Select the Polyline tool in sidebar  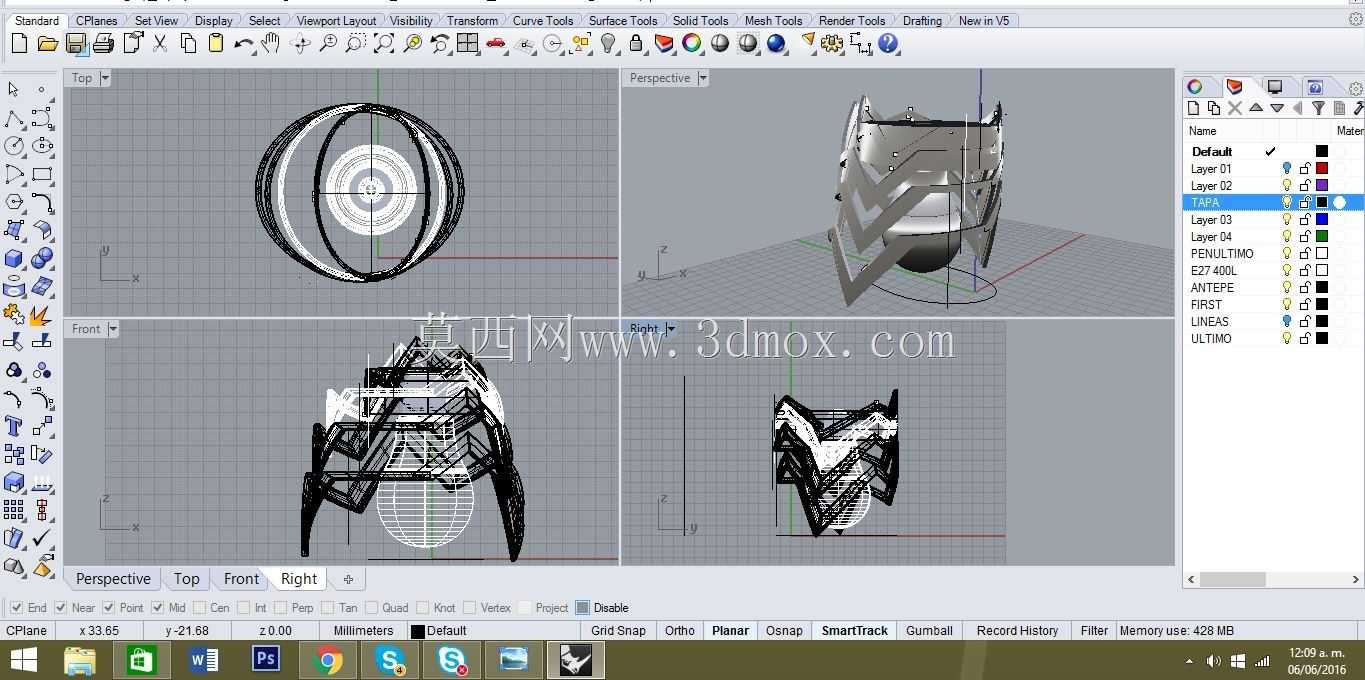tap(14, 119)
